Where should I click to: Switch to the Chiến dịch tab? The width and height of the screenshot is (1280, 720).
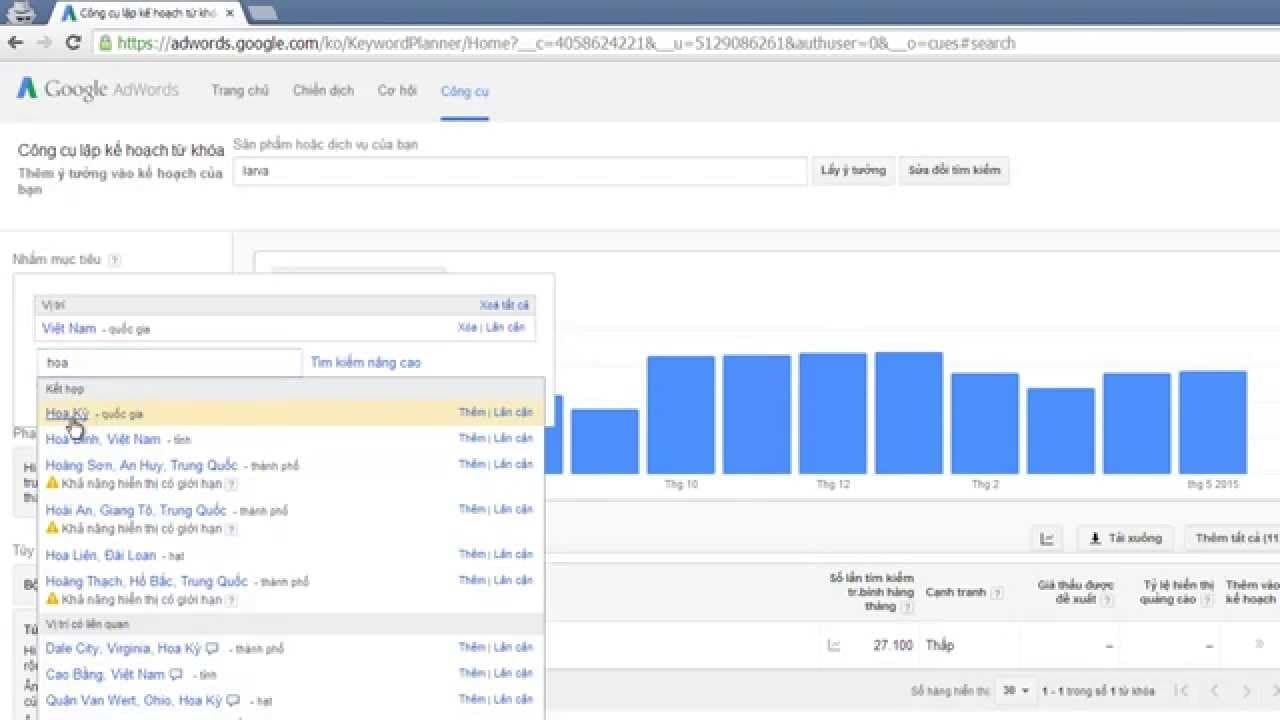[x=323, y=91]
